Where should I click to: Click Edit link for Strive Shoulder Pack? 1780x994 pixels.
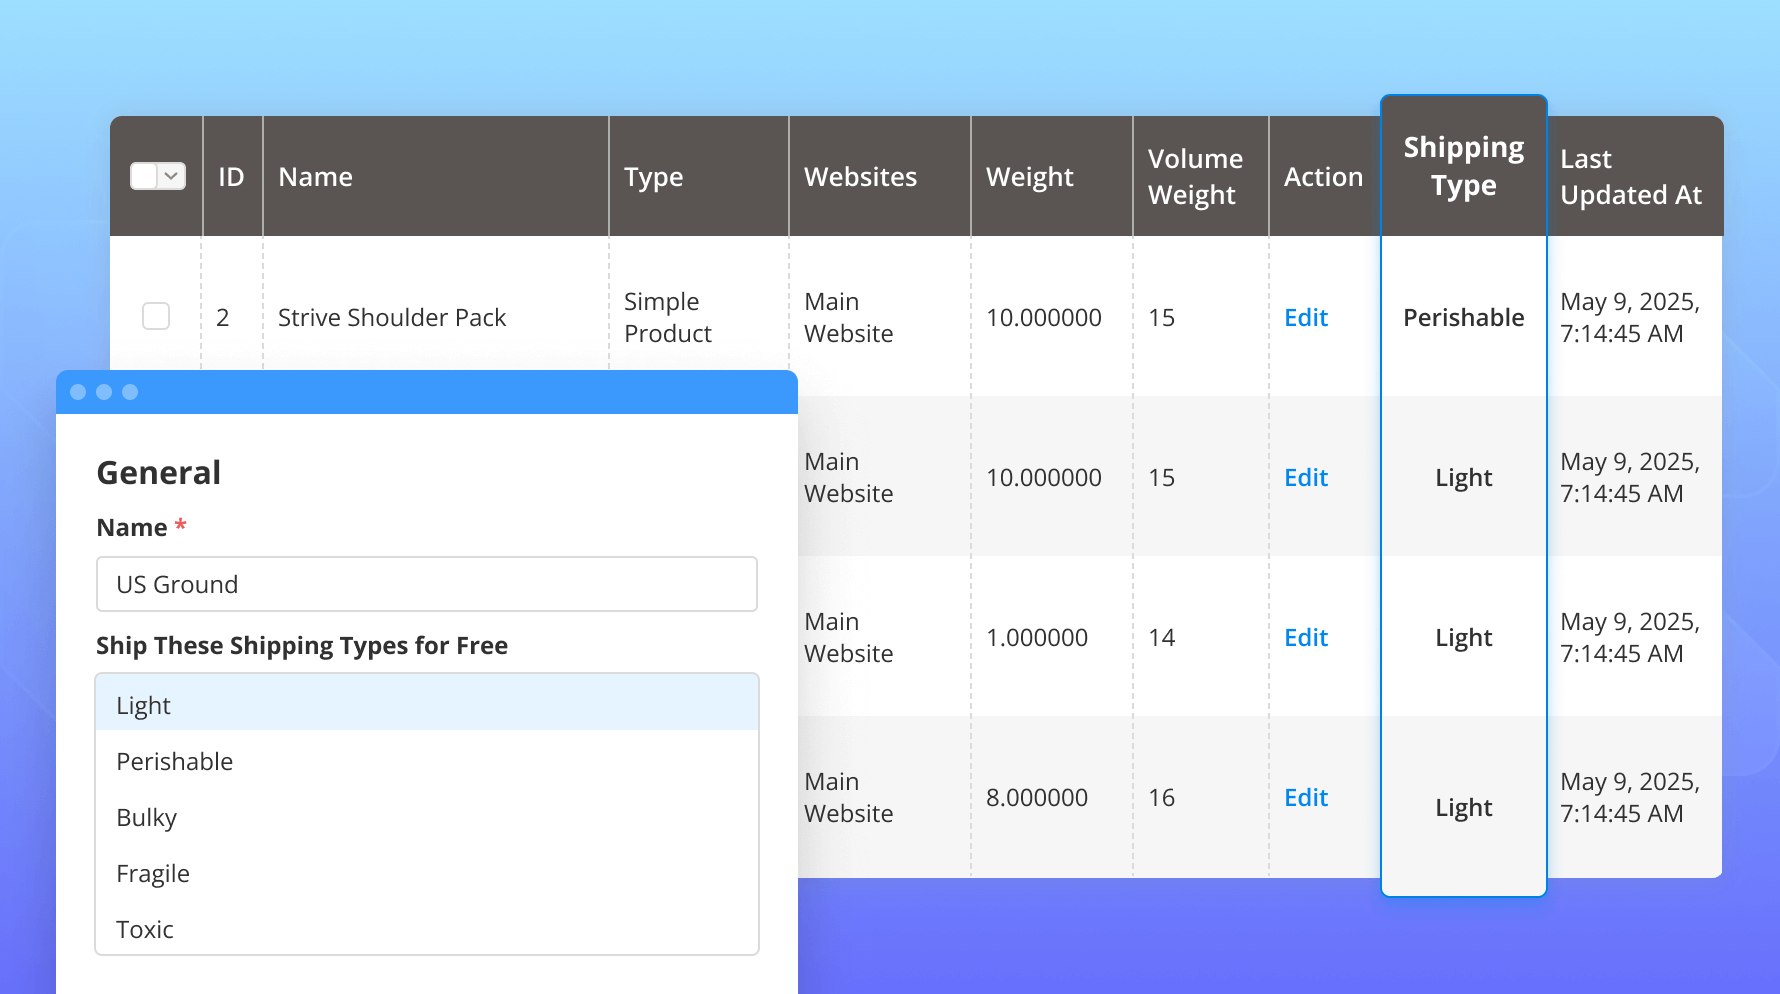pyautogui.click(x=1305, y=317)
